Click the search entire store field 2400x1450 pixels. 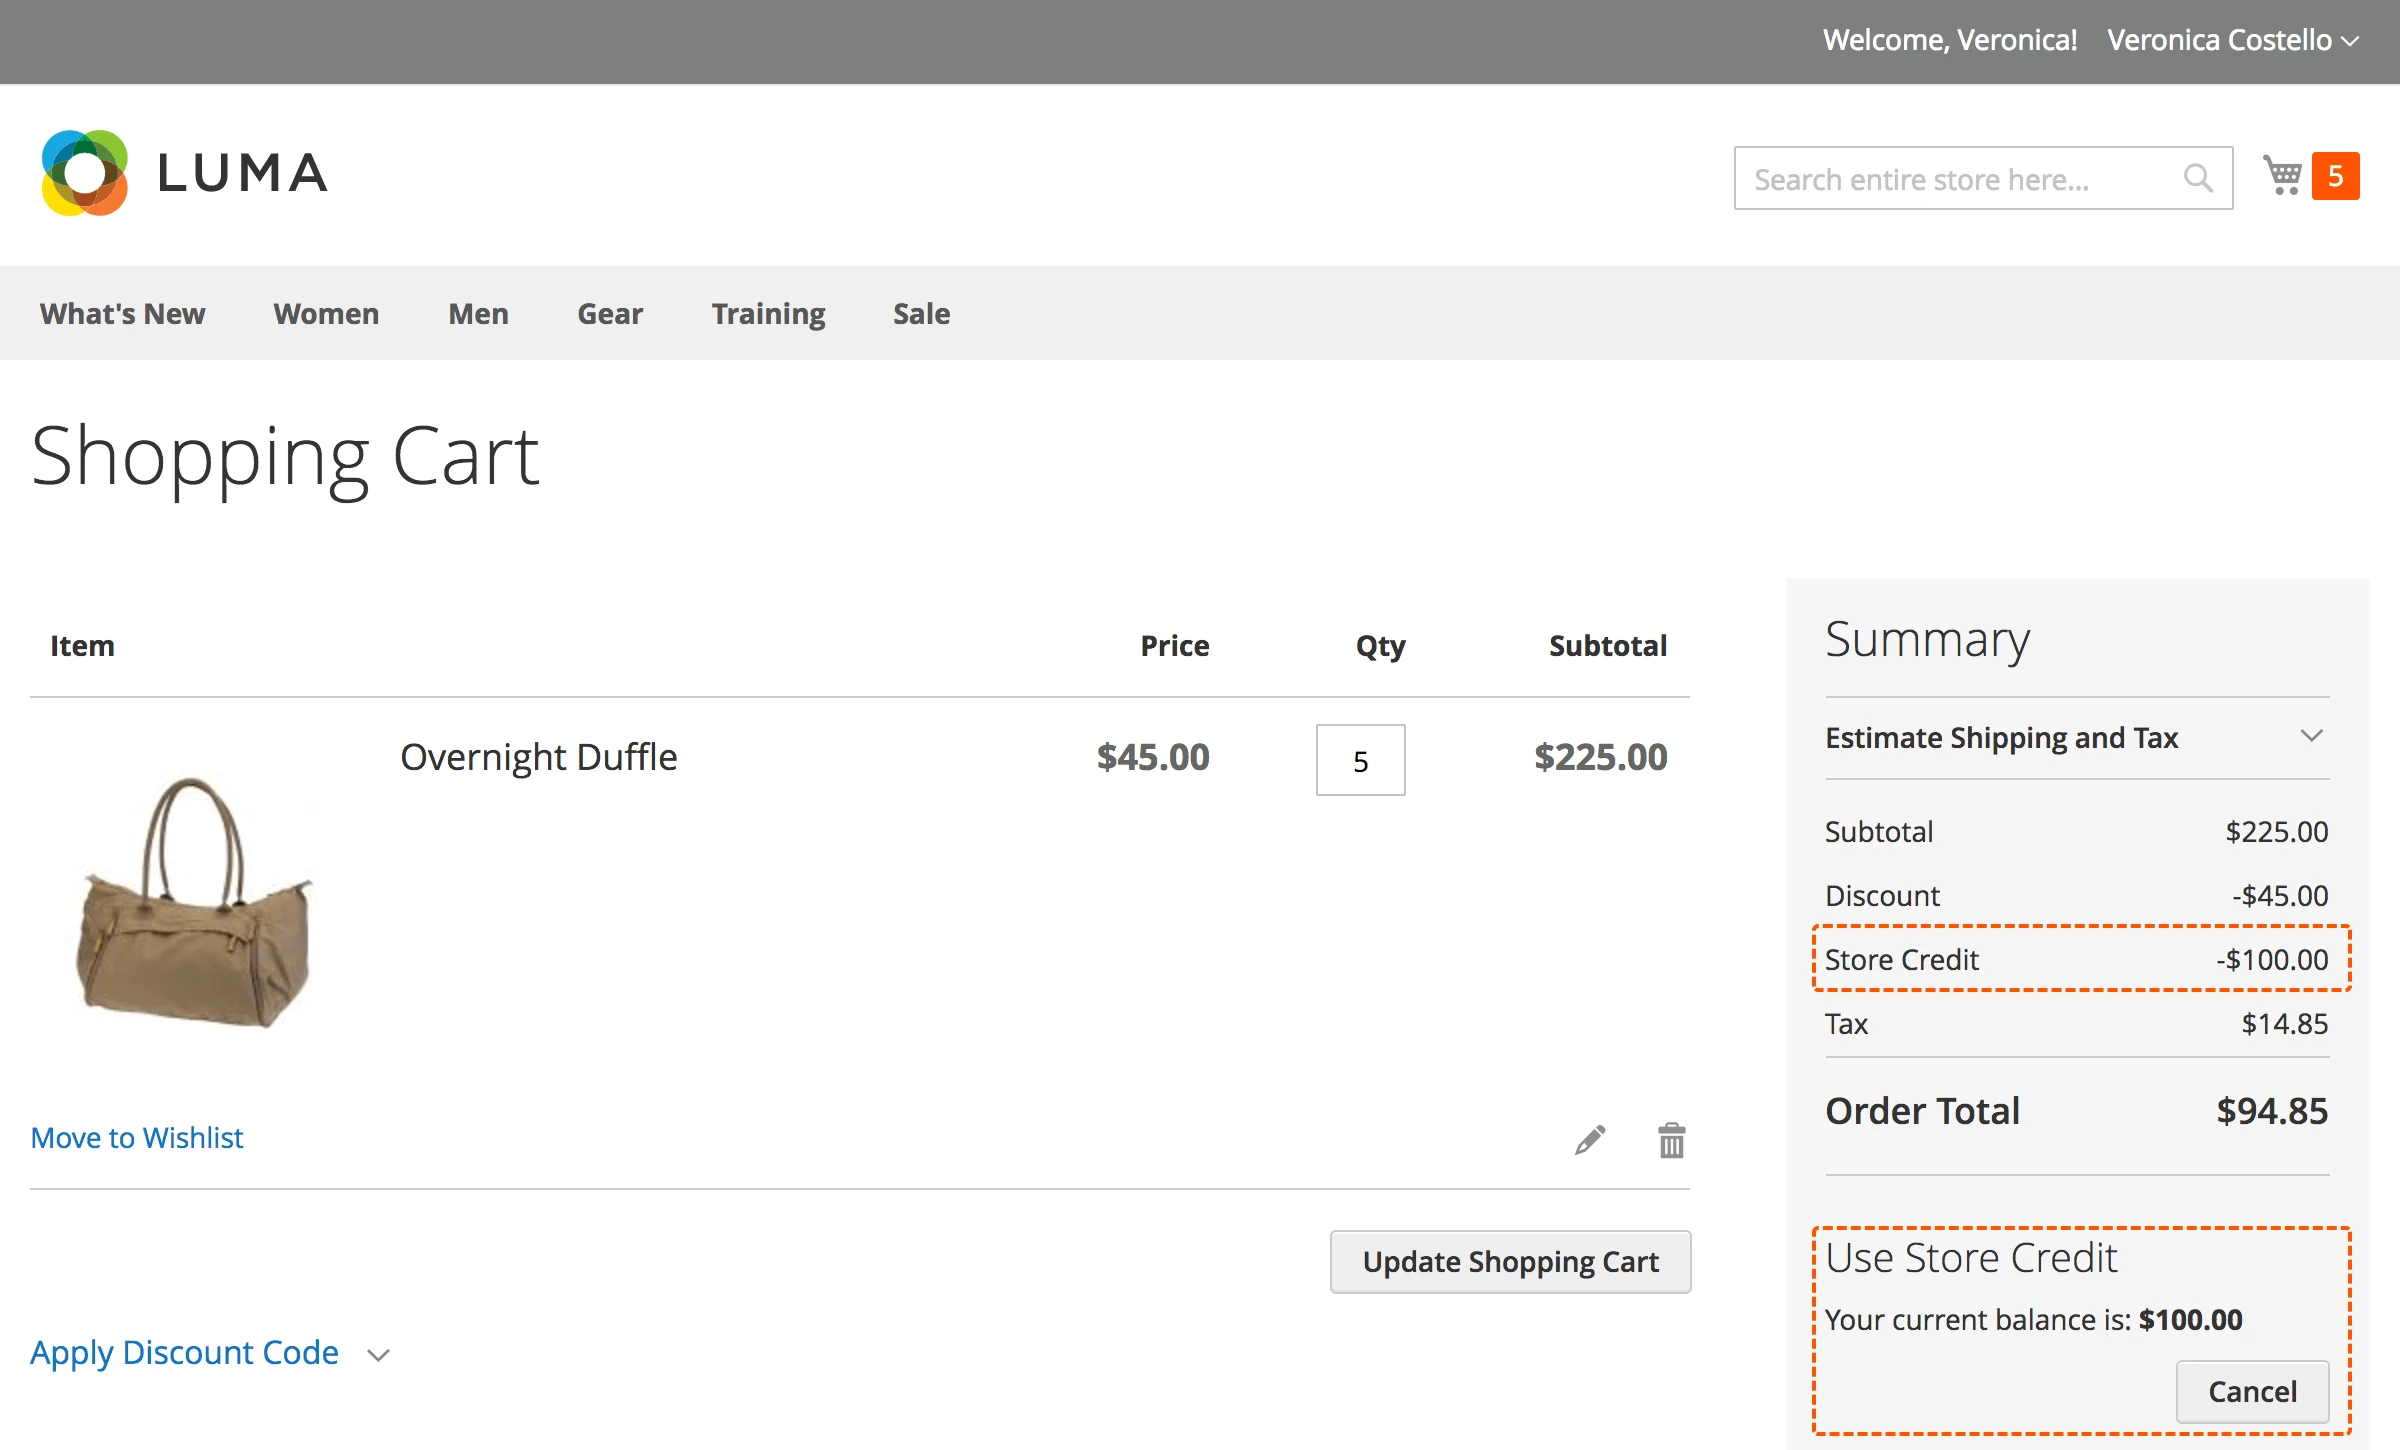pyautogui.click(x=1950, y=178)
